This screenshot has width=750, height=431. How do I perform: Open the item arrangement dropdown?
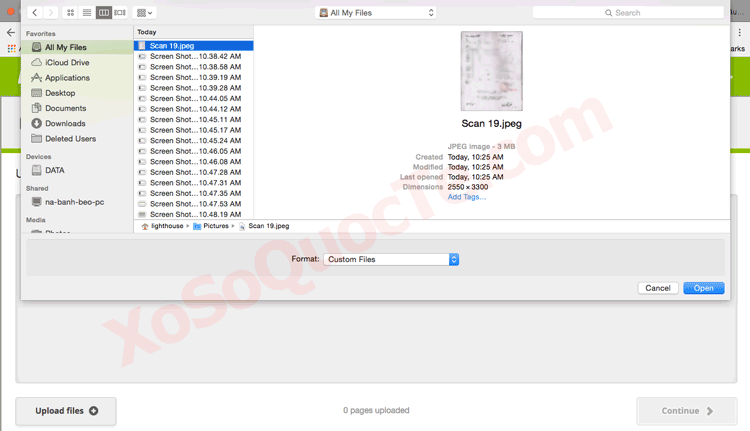pos(145,13)
